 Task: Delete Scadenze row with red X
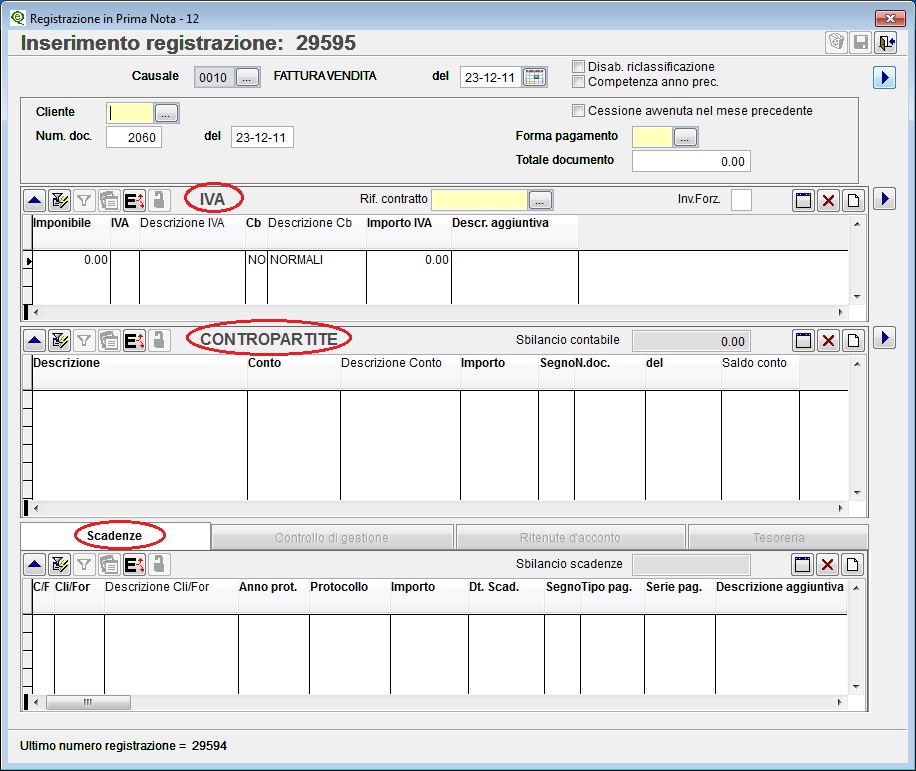[827, 564]
